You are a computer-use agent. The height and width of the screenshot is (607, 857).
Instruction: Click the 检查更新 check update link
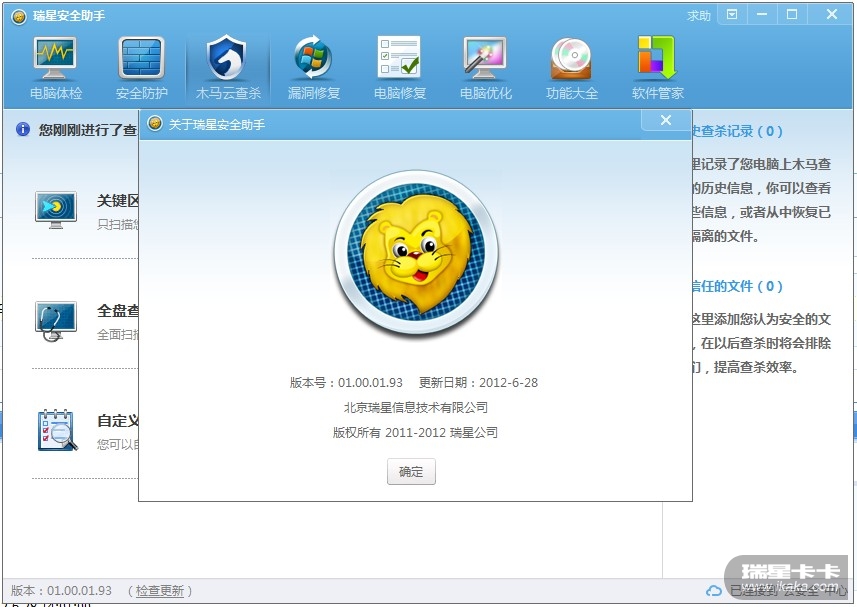tap(160, 591)
